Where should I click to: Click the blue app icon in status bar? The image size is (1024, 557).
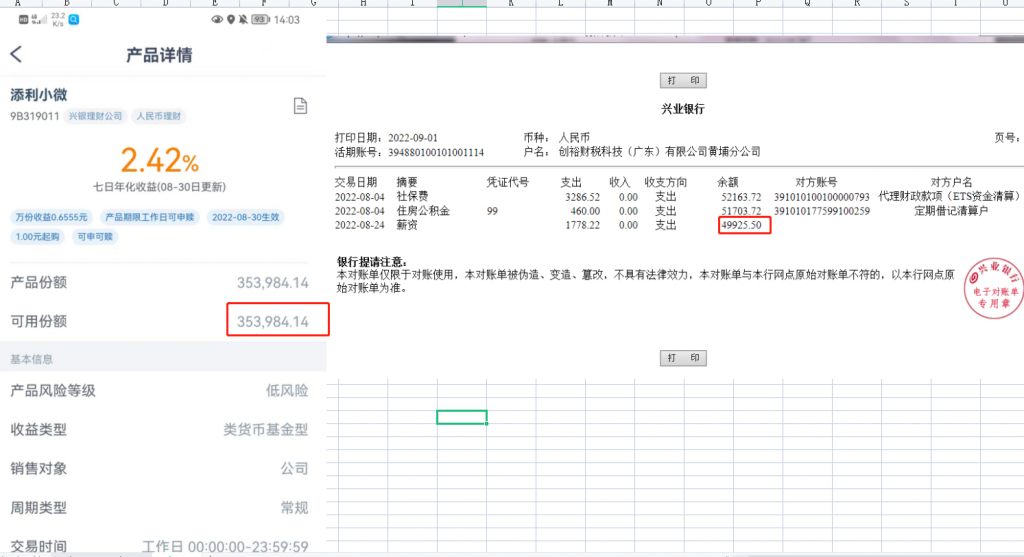74,20
